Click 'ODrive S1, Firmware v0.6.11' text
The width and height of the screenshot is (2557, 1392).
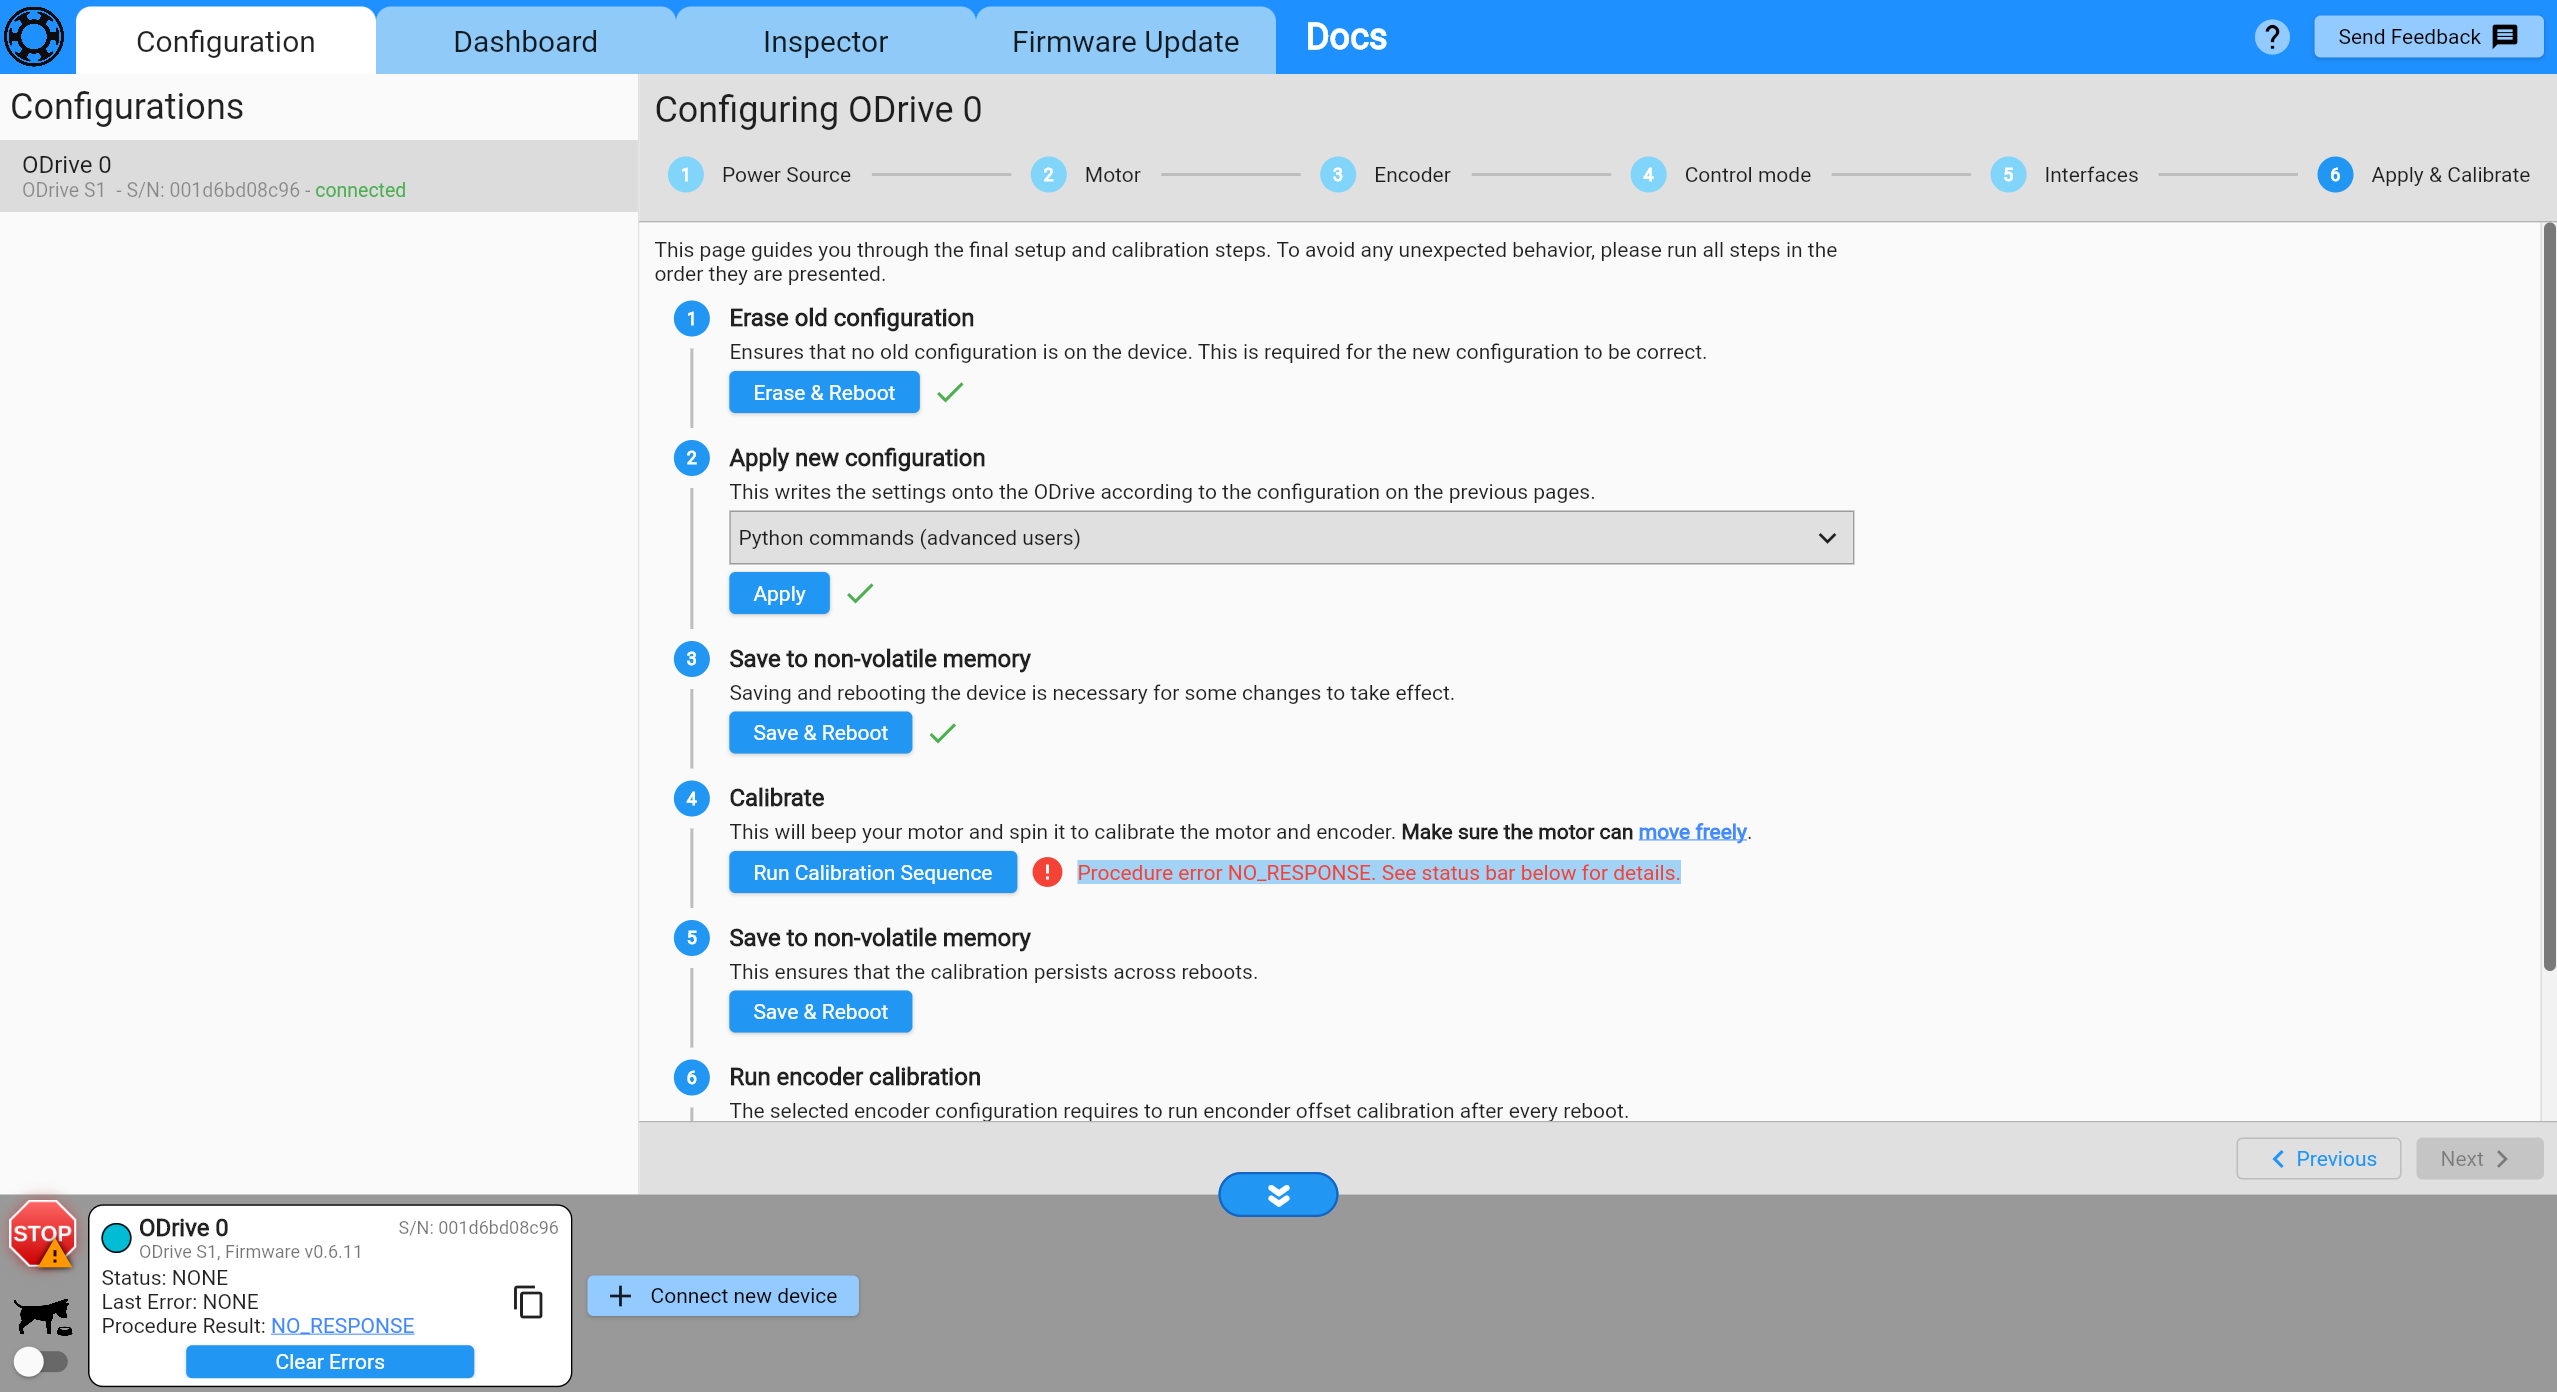pyautogui.click(x=251, y=1251)
